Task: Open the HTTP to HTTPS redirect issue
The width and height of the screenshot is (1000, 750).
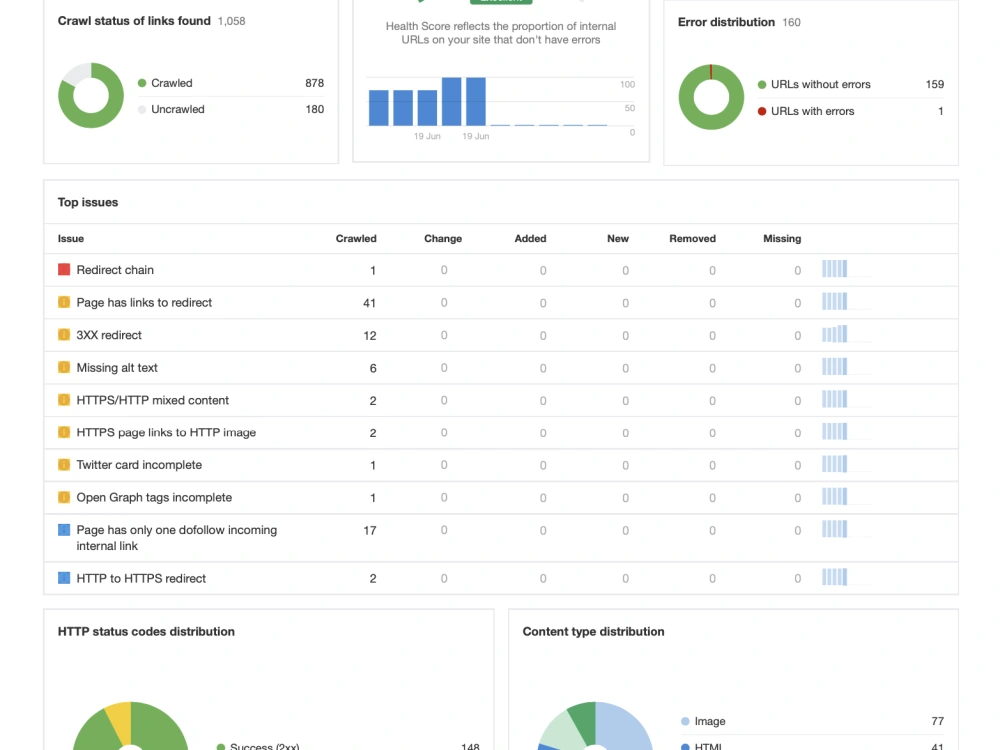Action: (141, 578)
